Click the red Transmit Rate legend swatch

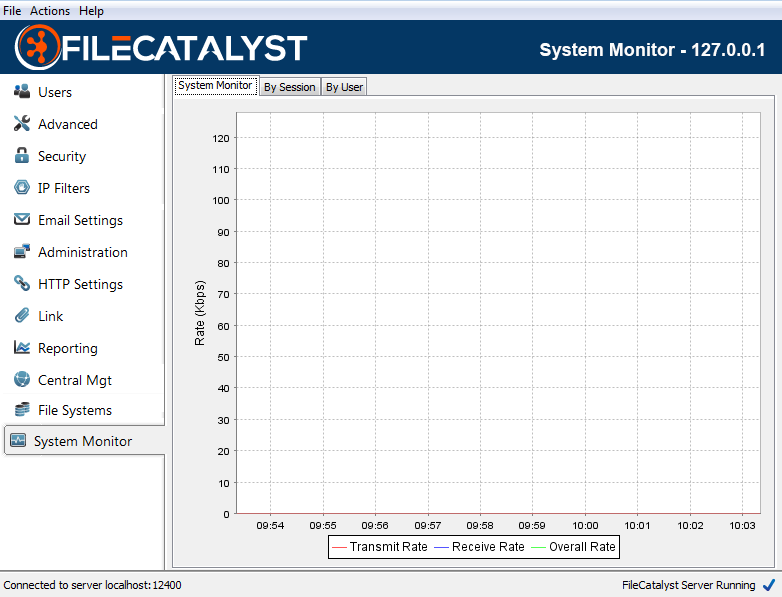pyautogui.click(x=339, y=547)
